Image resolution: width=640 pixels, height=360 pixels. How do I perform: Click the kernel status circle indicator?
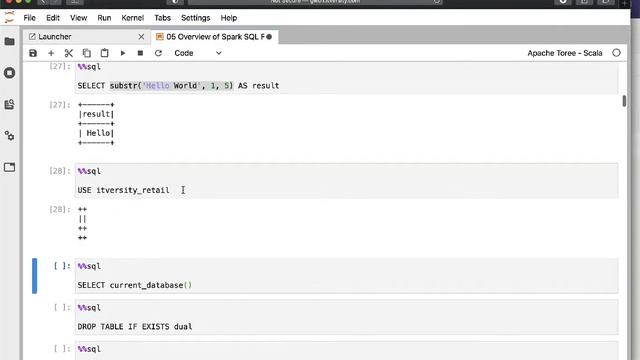[616, 53]
